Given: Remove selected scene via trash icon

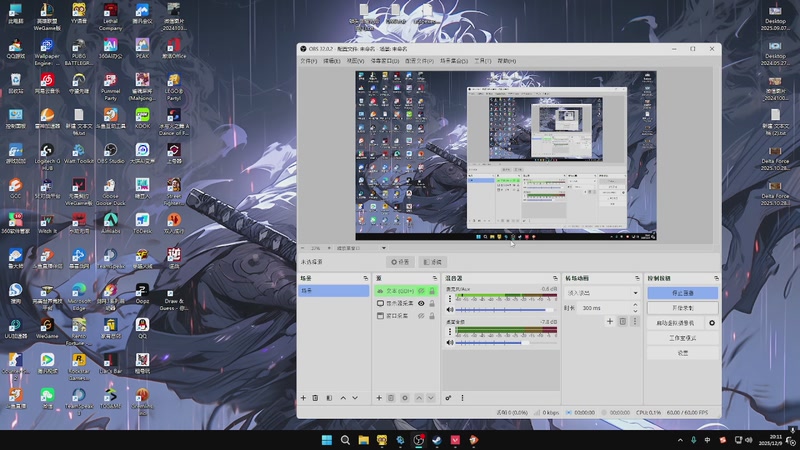Looking at the screenshot, I should [315, 398].
